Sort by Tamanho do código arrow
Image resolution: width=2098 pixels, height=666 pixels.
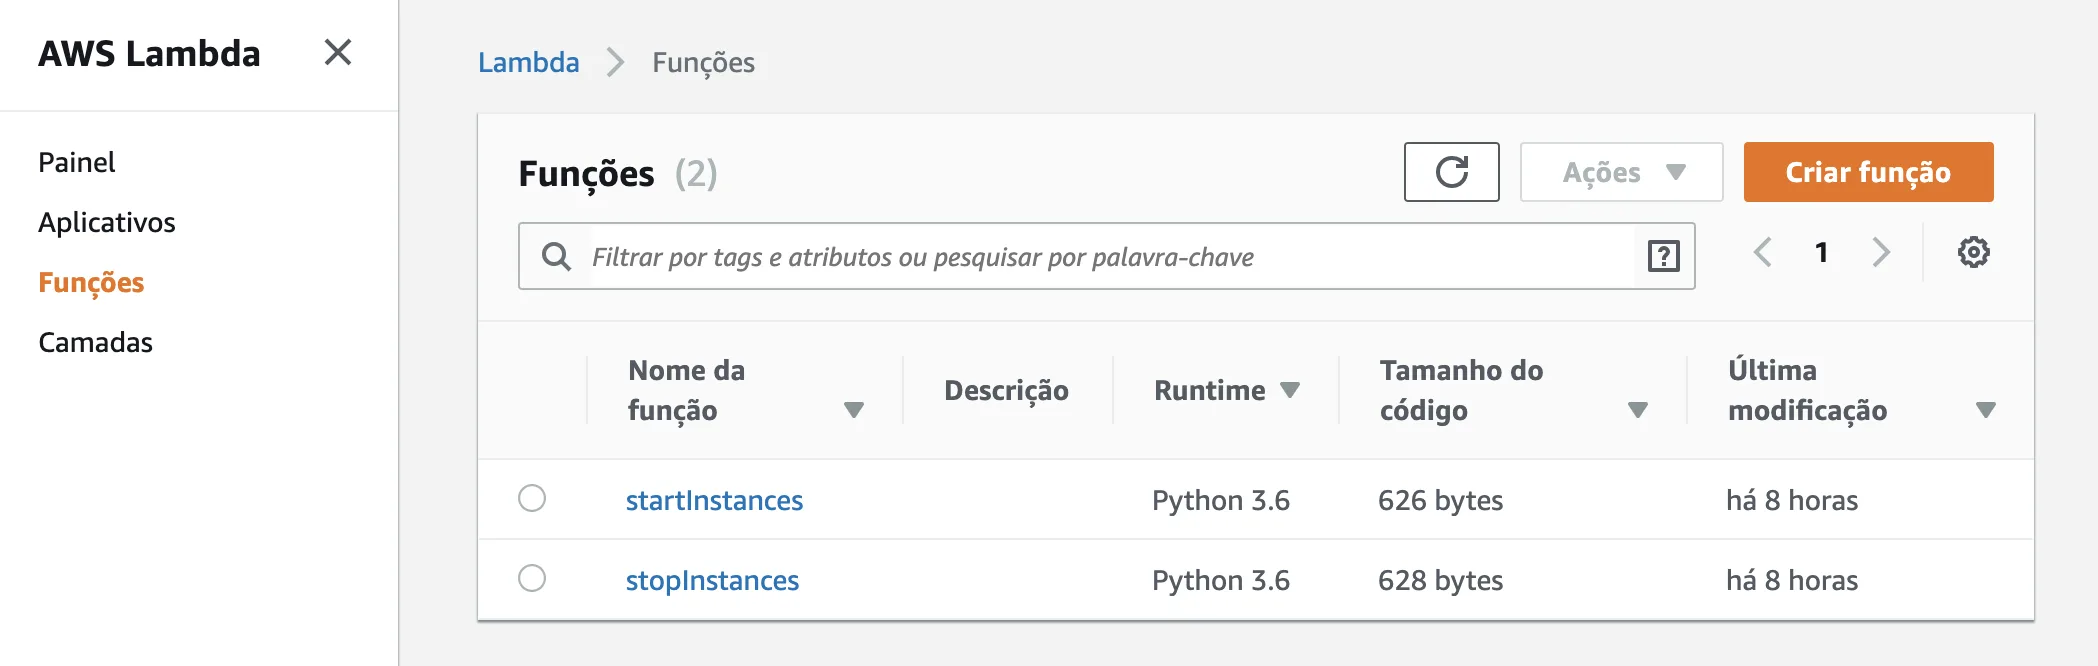pyautogui.click(x=1637, y=410)
